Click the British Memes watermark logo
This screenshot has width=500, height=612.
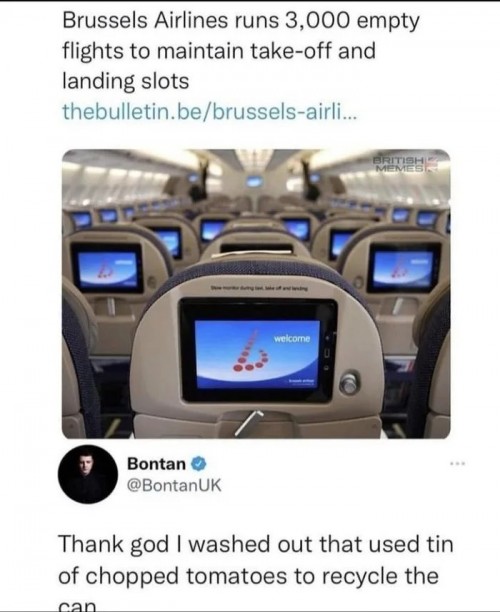click(x=405, y=164)
